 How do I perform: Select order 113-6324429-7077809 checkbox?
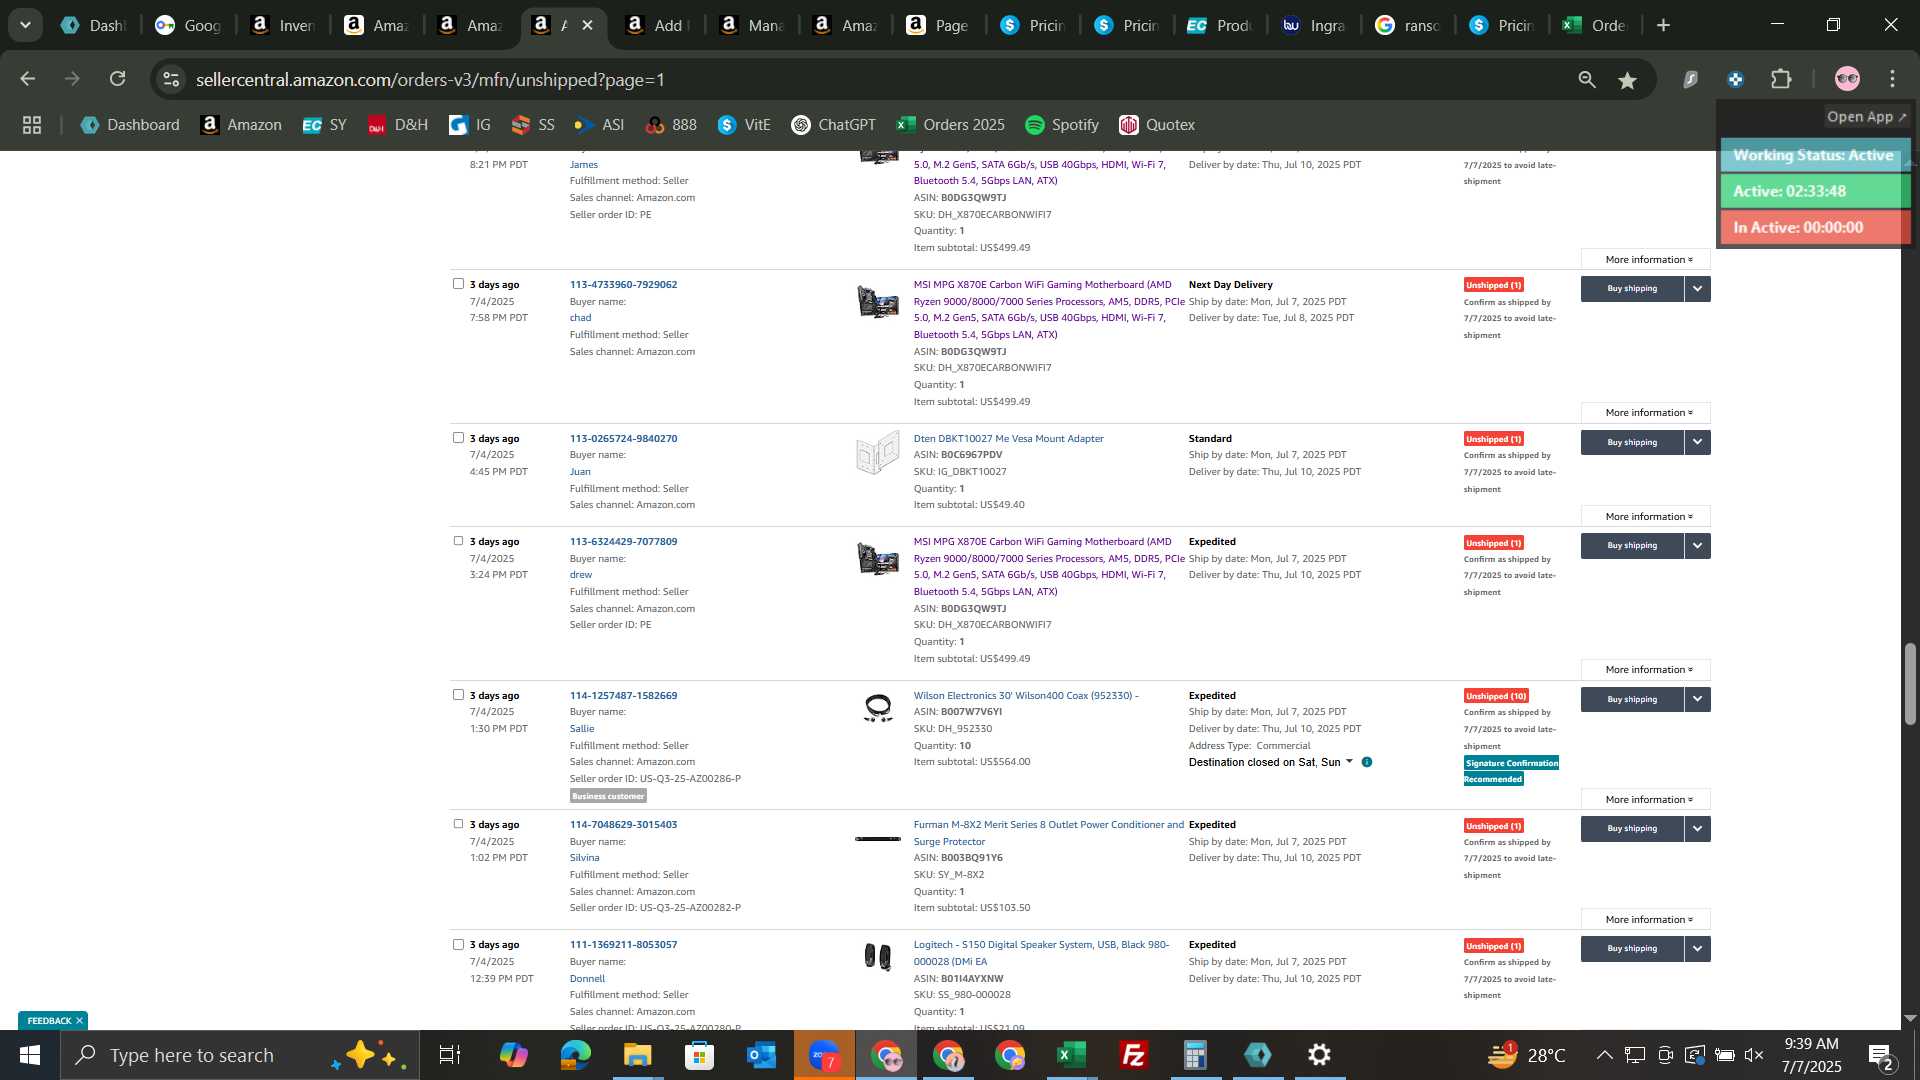pos(458,541)
